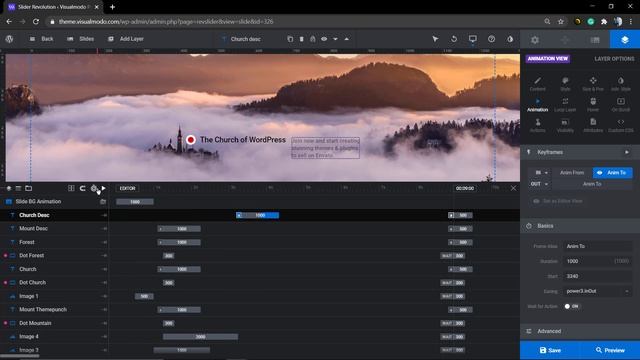The width and height of the screenshot is (640, 360).
Task: Open the Adv. Style settings
Action: pos(621,84)
